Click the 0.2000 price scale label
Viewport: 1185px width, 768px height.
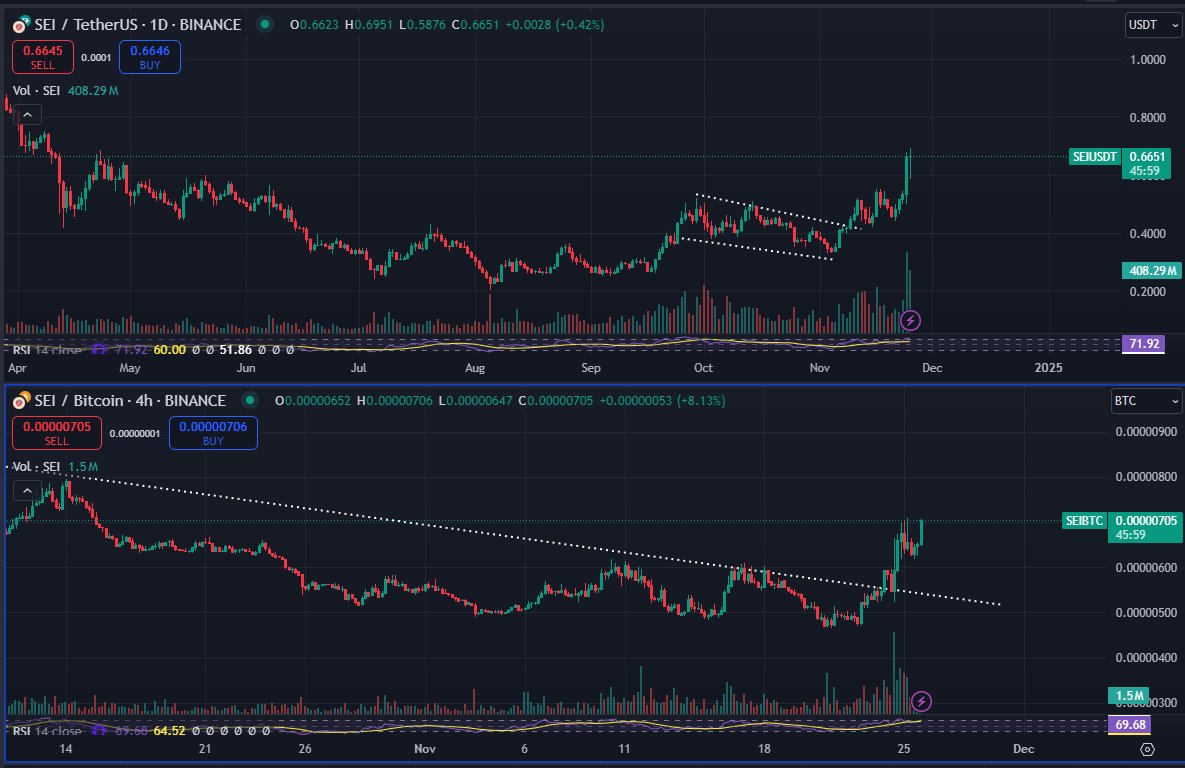[x=1147, y=291]
